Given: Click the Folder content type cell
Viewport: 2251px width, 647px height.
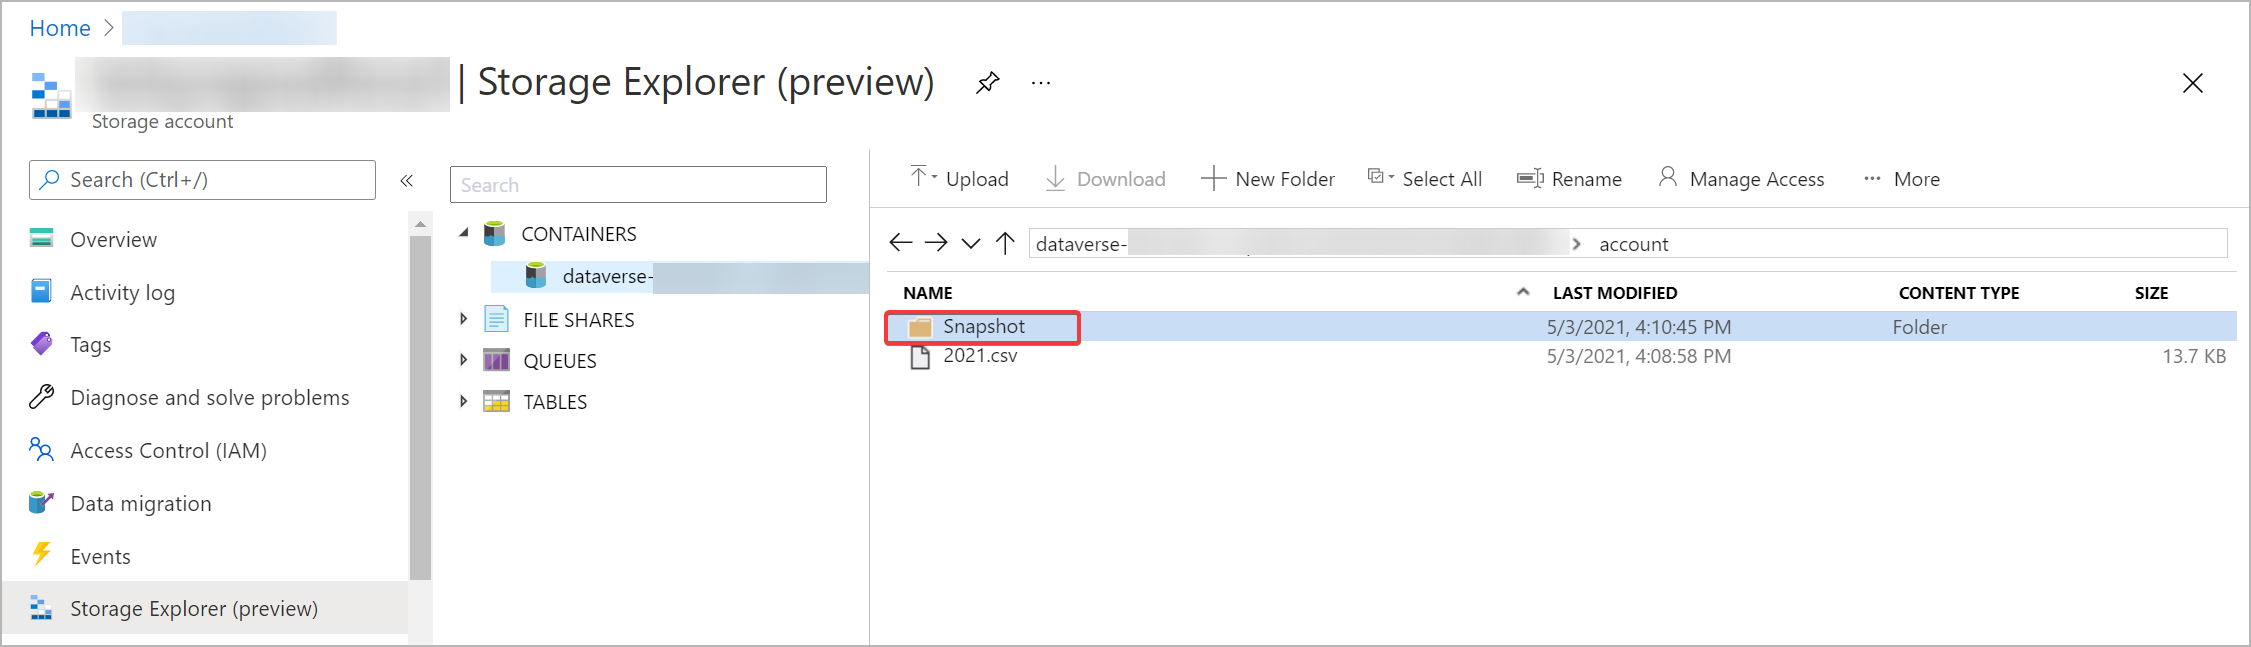Looking at the screenshot, I should coord(1919,327).
